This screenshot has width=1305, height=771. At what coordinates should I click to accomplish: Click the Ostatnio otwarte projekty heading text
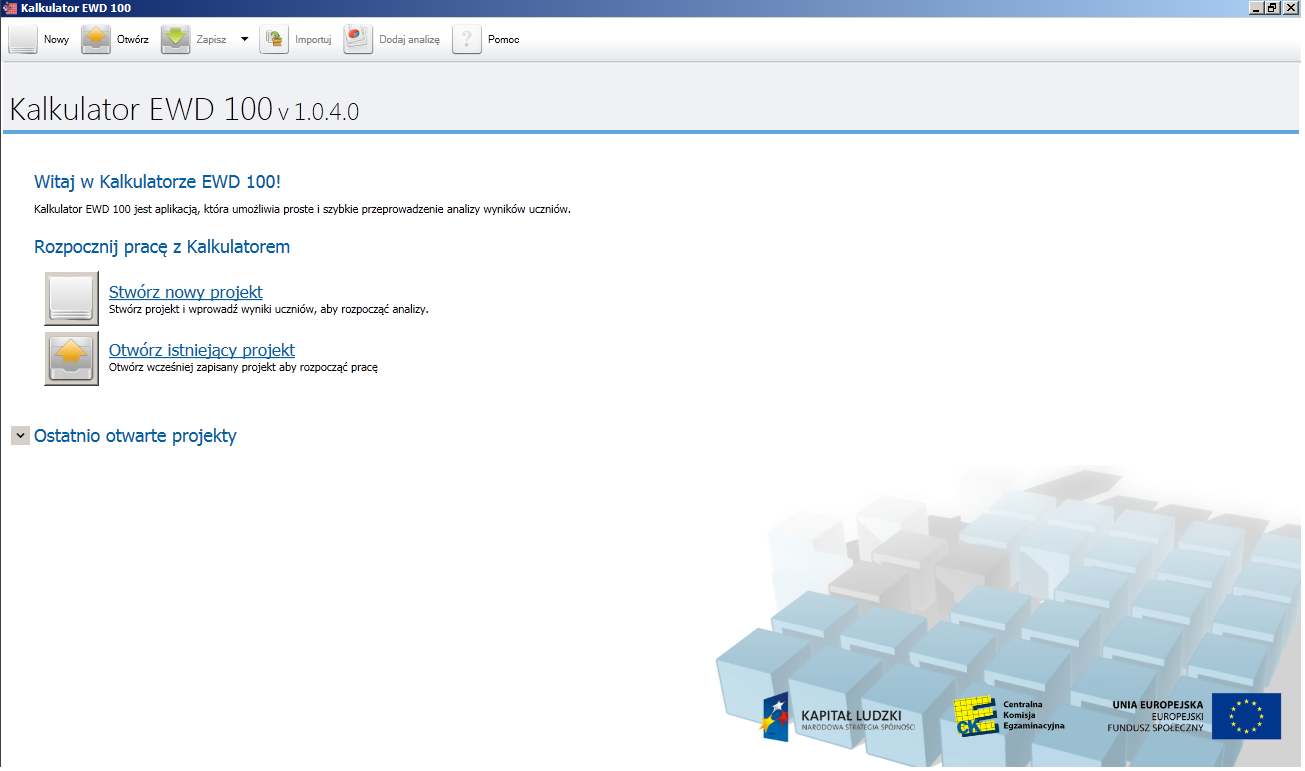135,436
